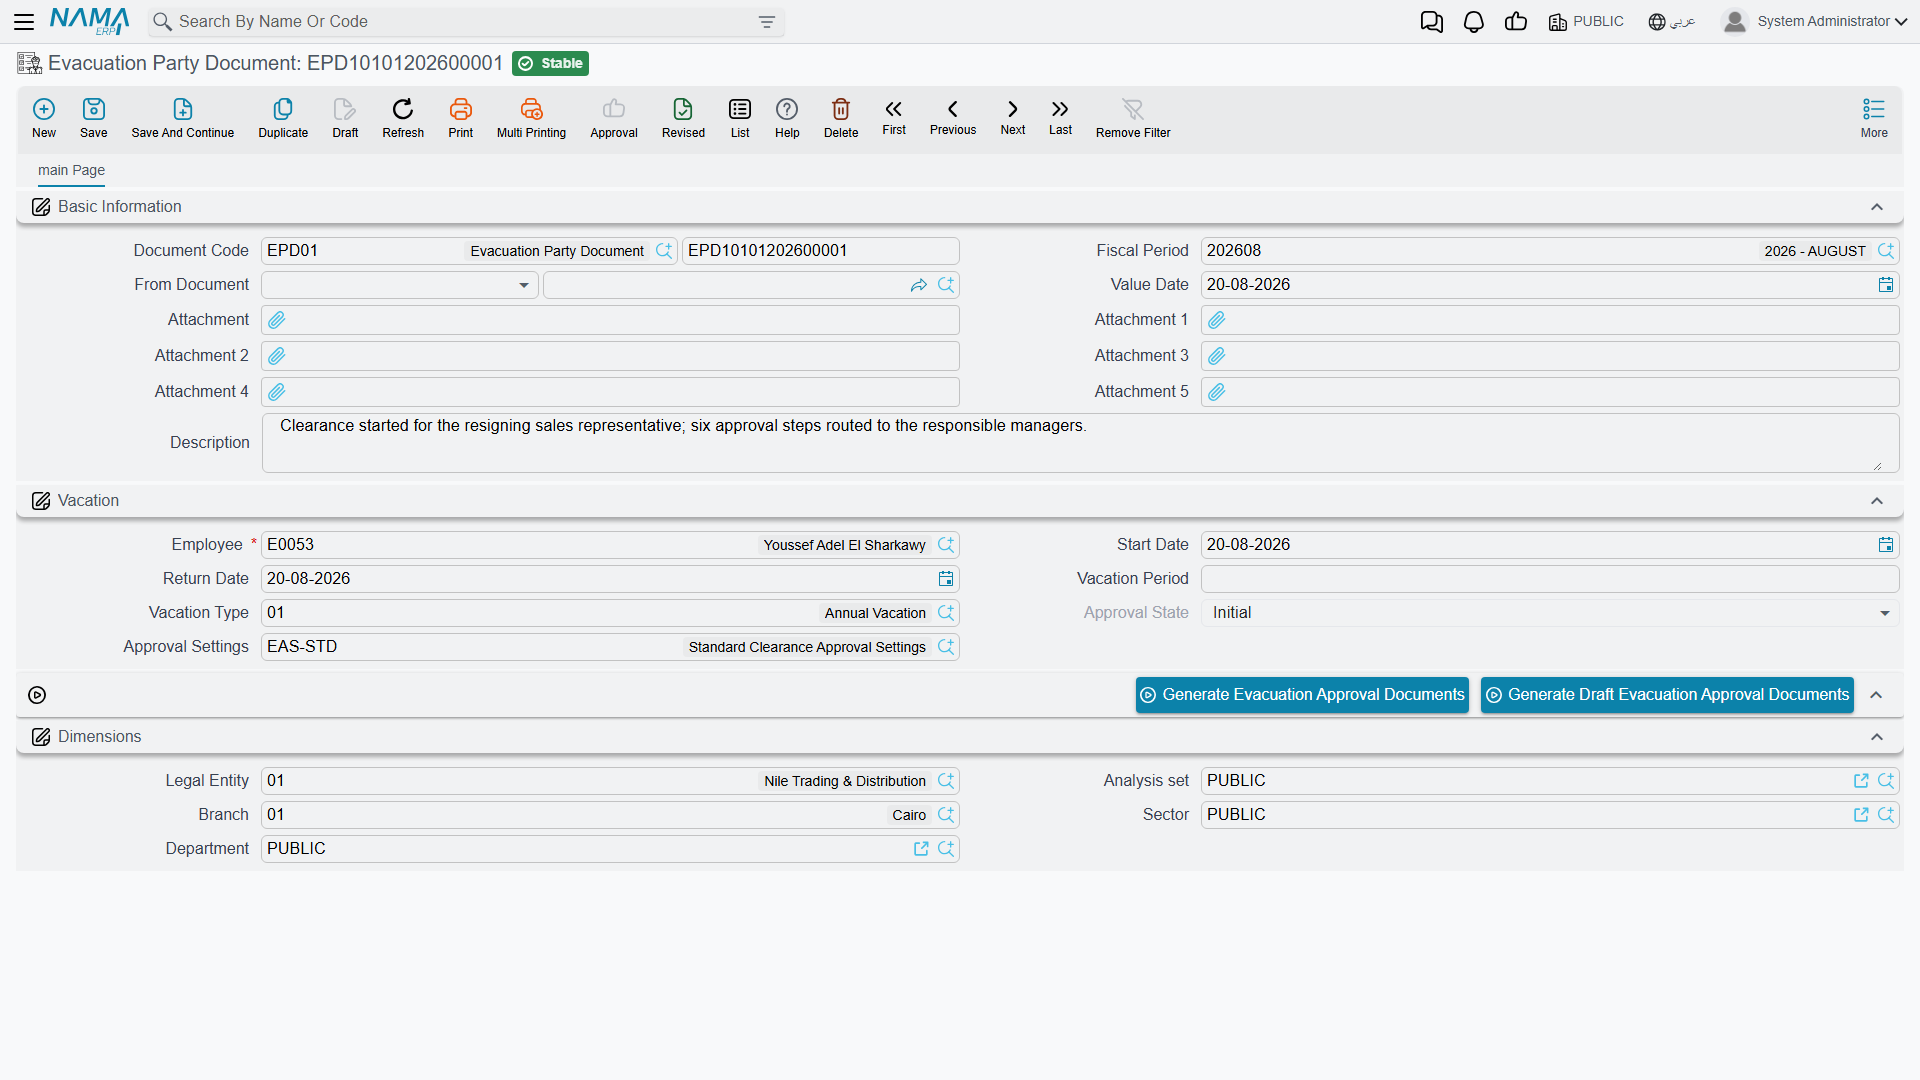Open Return Date calendar picker
This screenshot has height=1080, width=1920.
click(x=946, y=579)
